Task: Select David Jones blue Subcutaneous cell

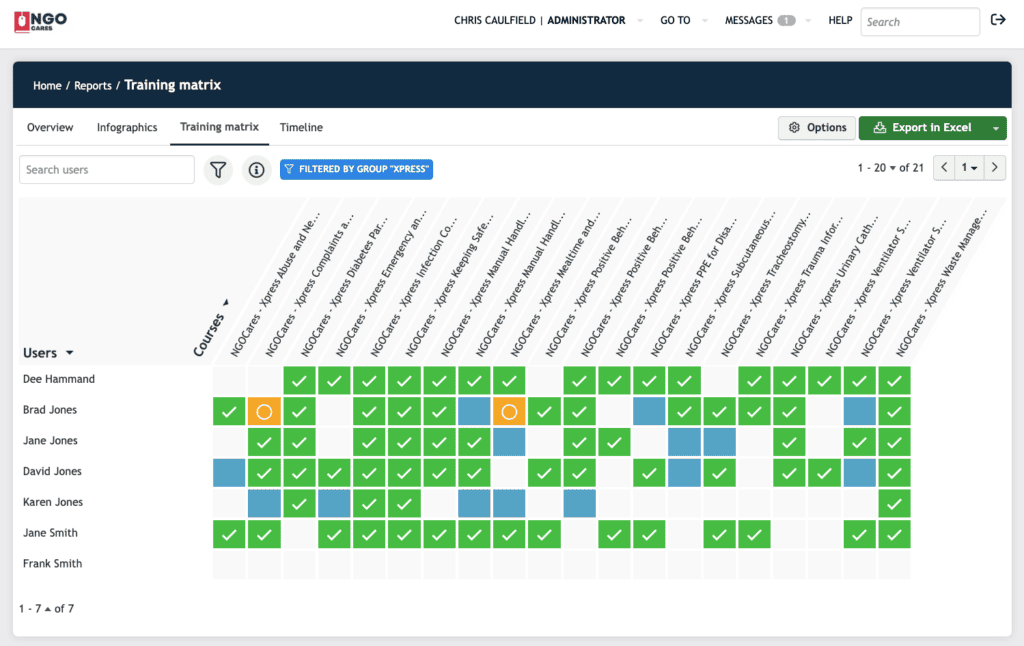Action: pos(684,473)
